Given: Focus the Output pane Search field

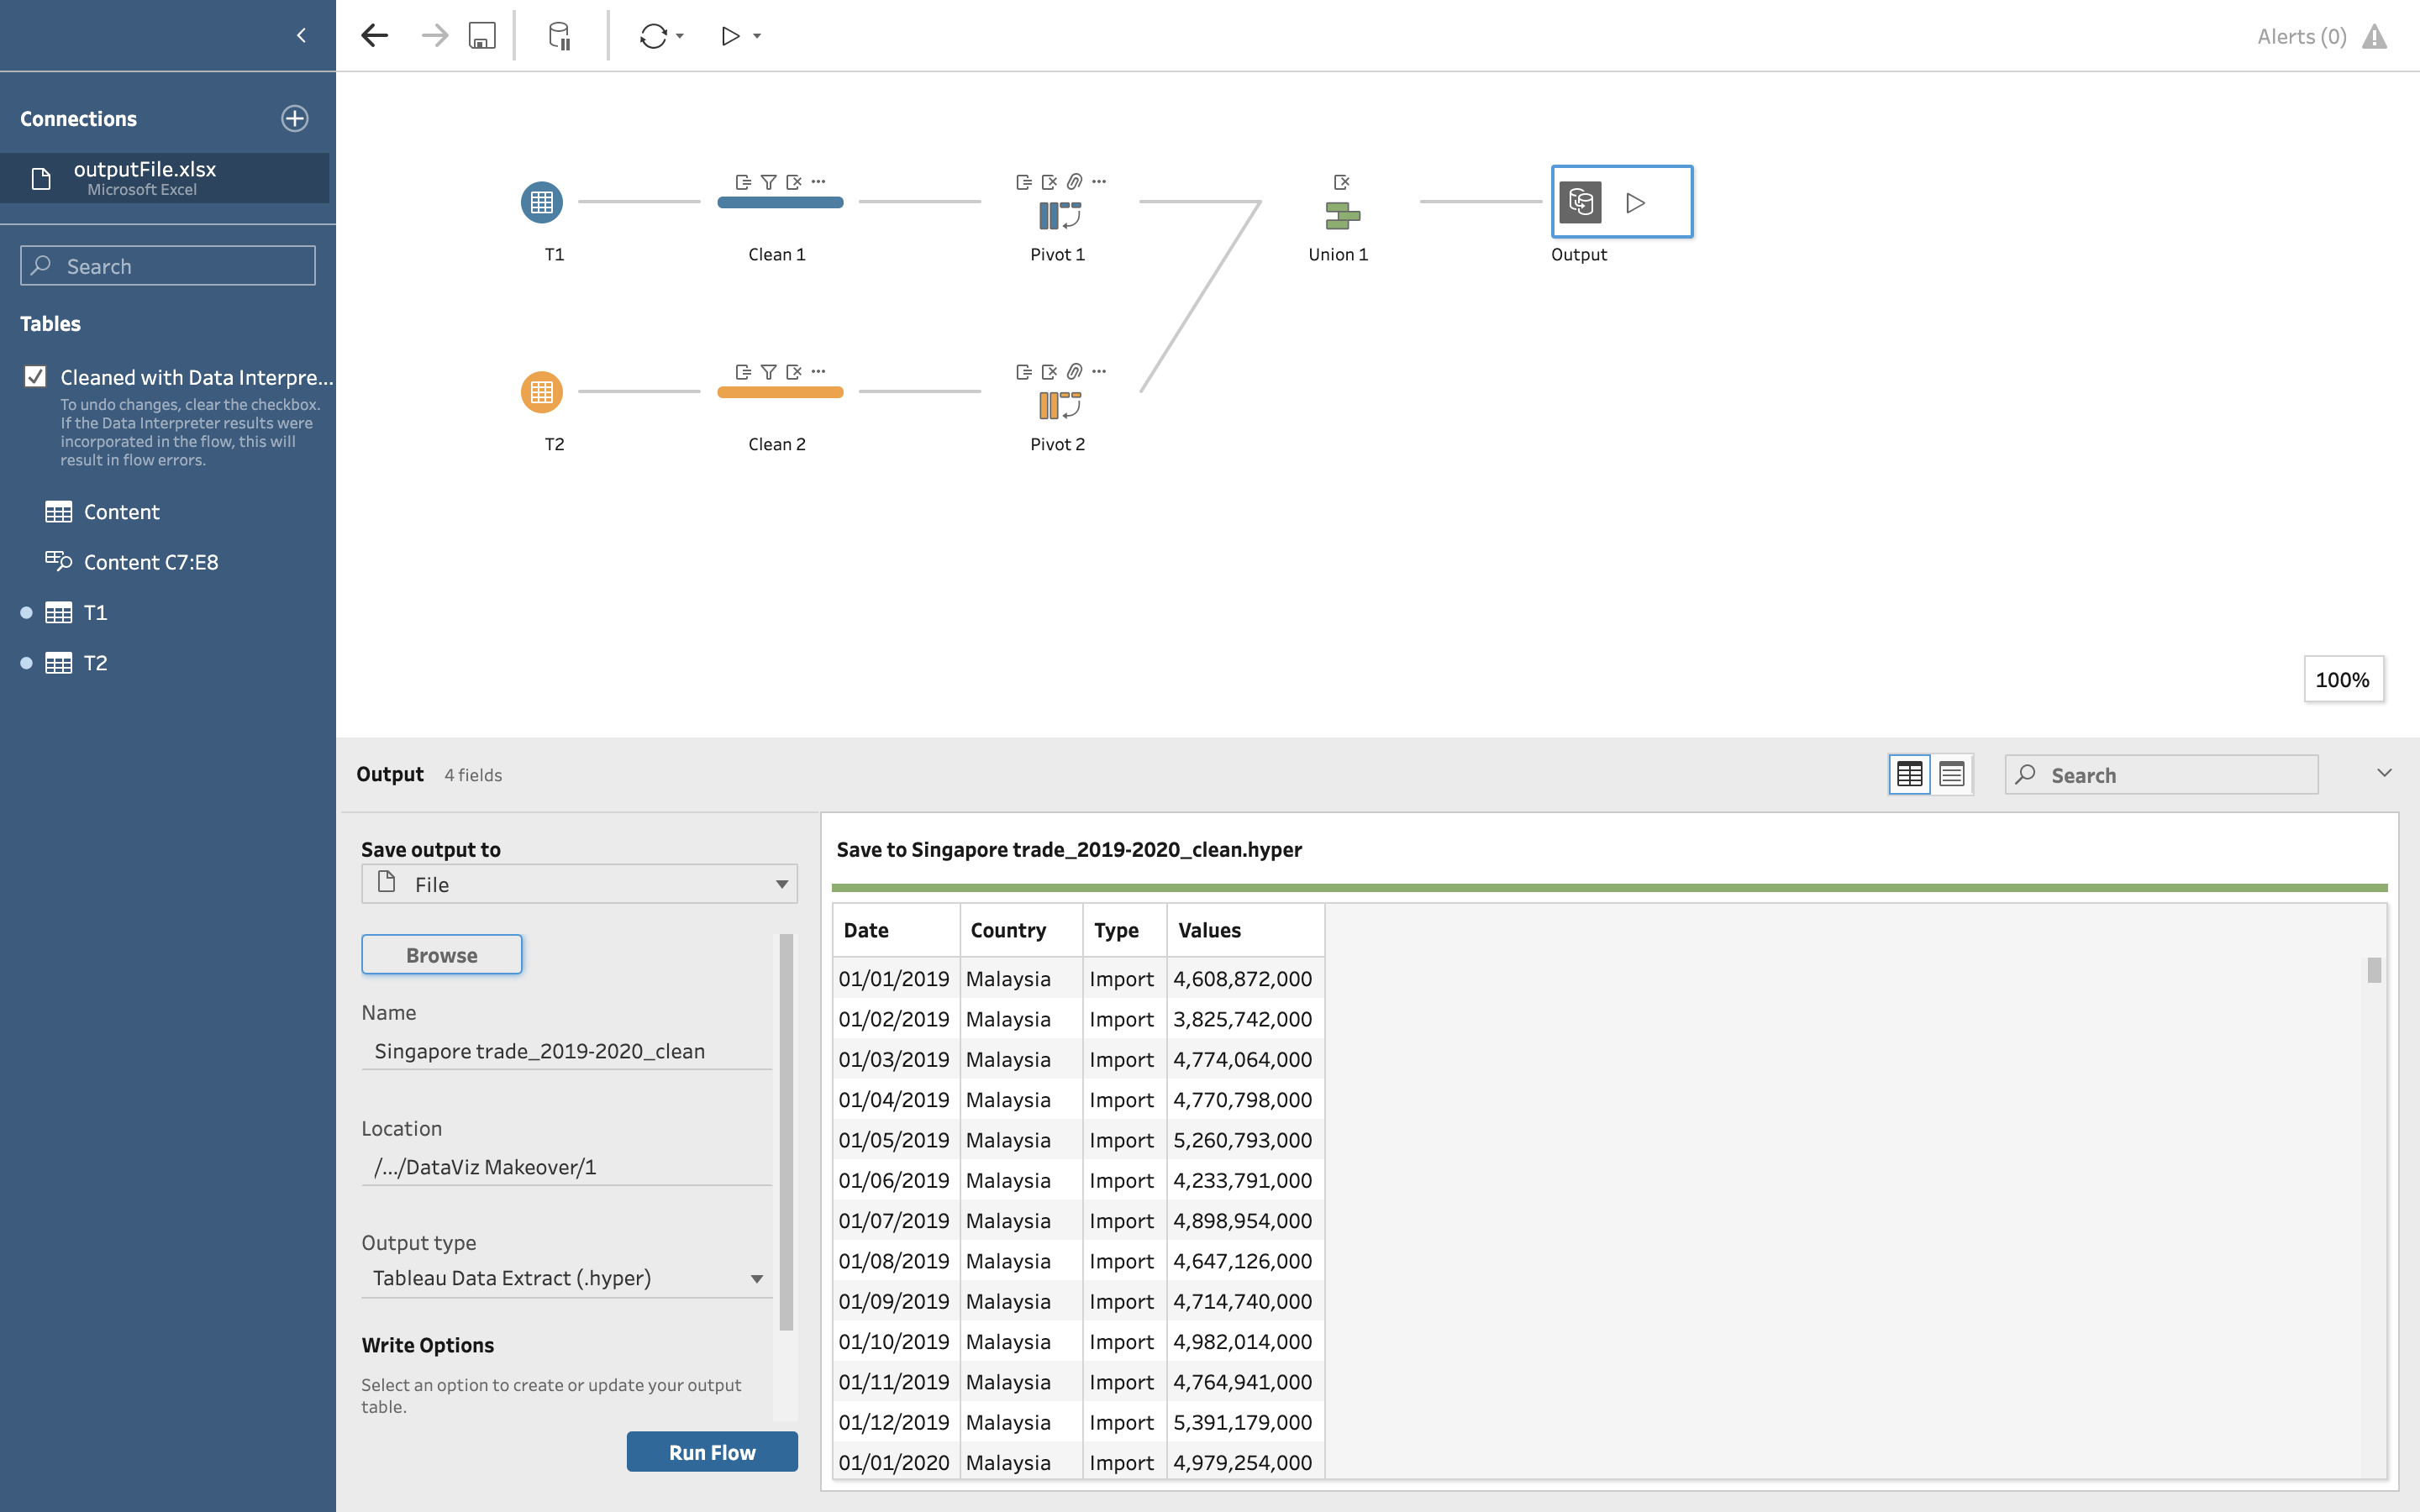Looking at the screenshot, I should (2161, 775).
